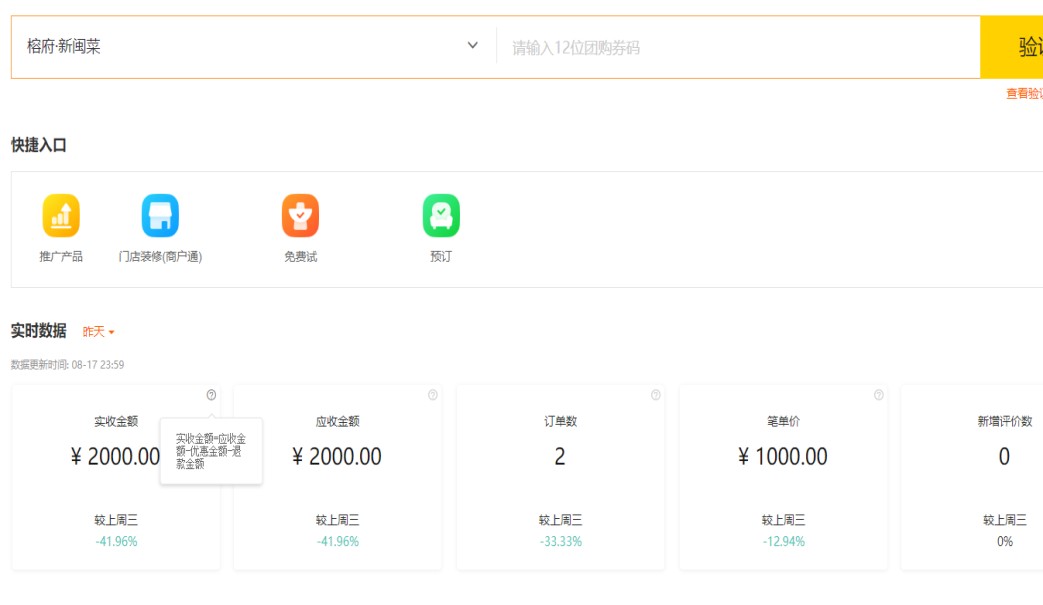This screenshot has width=1043, height=605.
Task: Open the 预订 reservation icon
Action: (x=441, y=216)
